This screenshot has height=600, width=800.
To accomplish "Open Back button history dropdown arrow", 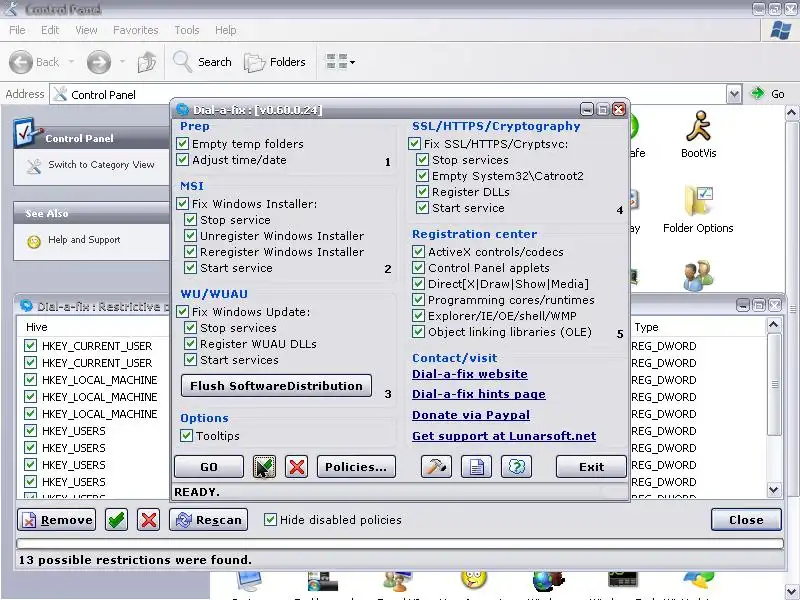I will pyautogui.click(x=71, y=62).
